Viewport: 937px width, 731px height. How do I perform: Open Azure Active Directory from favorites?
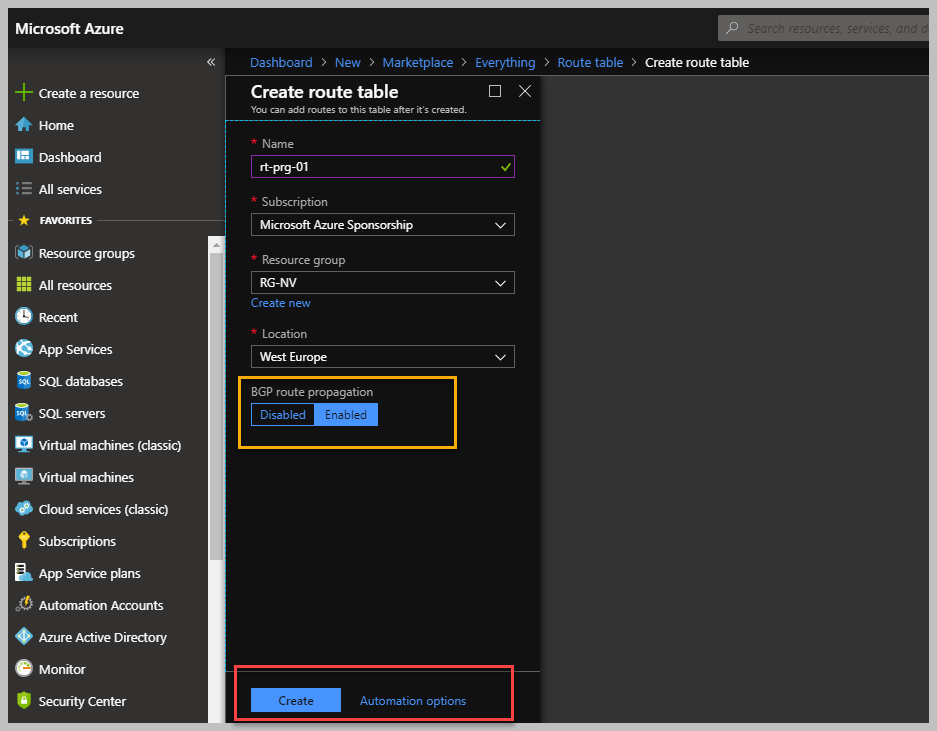coord(103,638)
